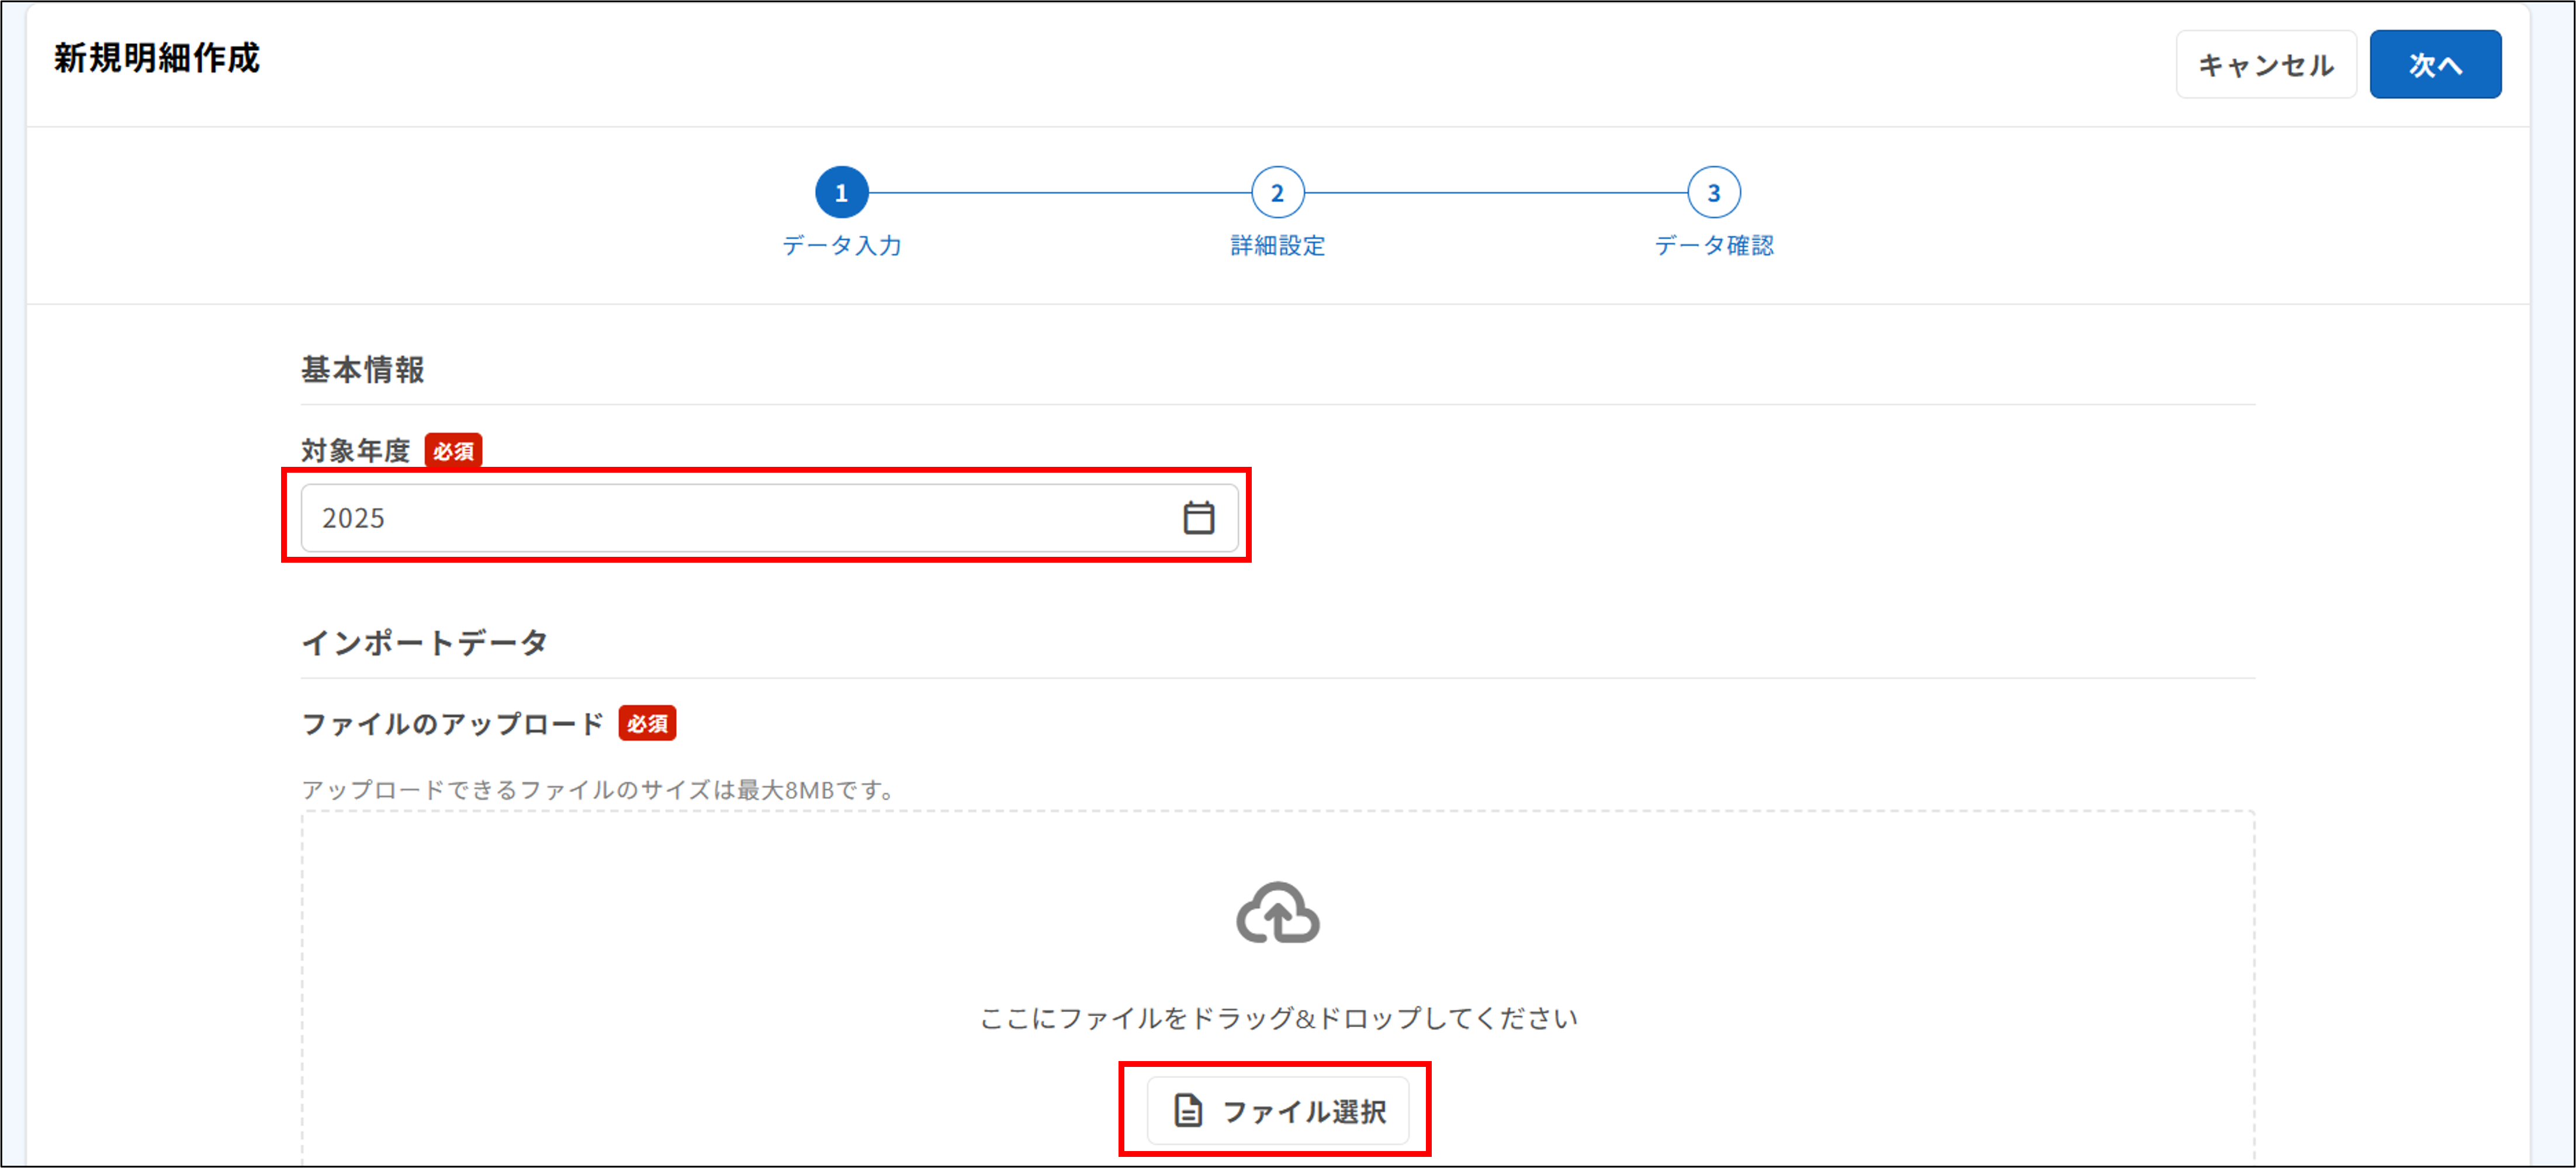Click the データ入力 step label
This screenshot has height=1168, width=2576.
(843, 246)
